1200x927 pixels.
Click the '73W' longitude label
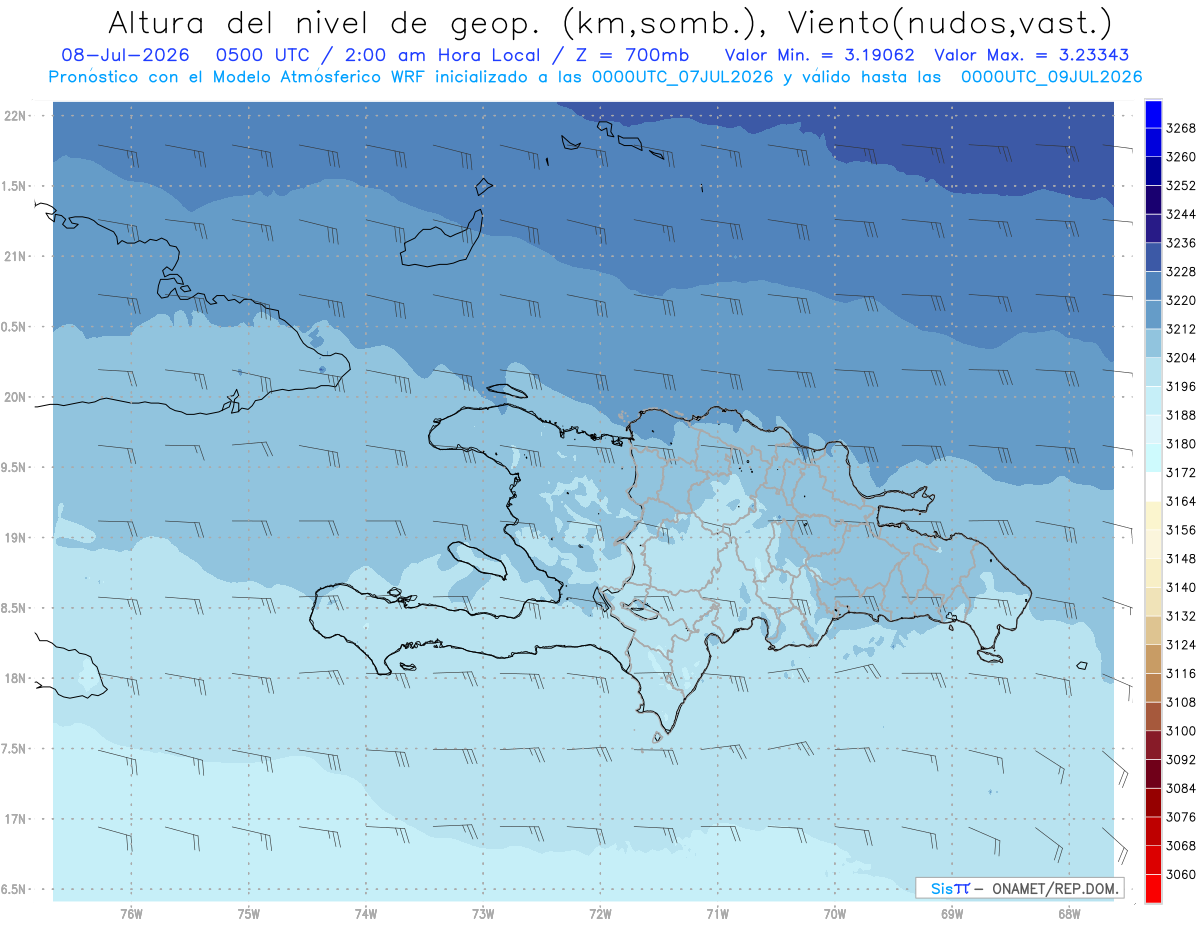pyautogui.click(x=483, y=913)
